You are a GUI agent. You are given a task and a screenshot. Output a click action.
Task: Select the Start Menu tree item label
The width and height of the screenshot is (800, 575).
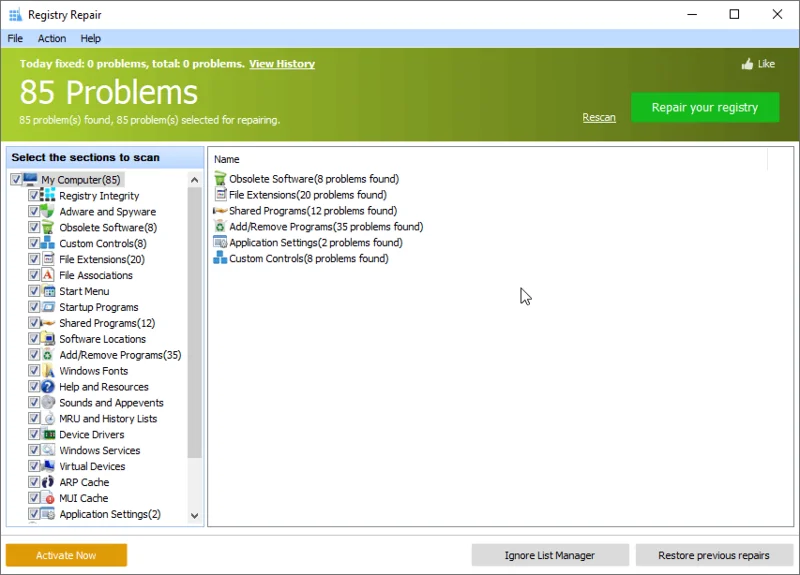click(x=84, y=291)
